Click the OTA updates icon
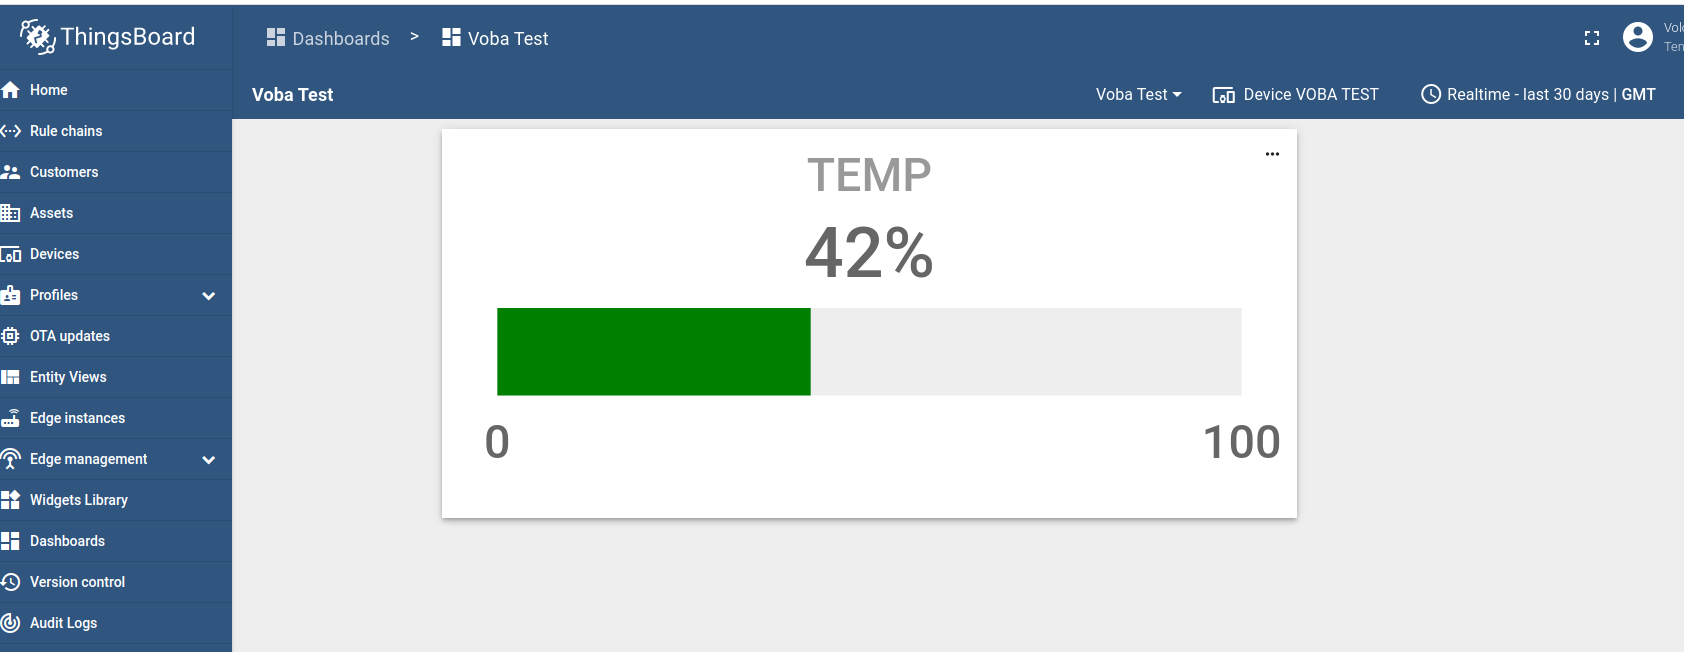The image size is (1684, 652). (x=11, y=335)
